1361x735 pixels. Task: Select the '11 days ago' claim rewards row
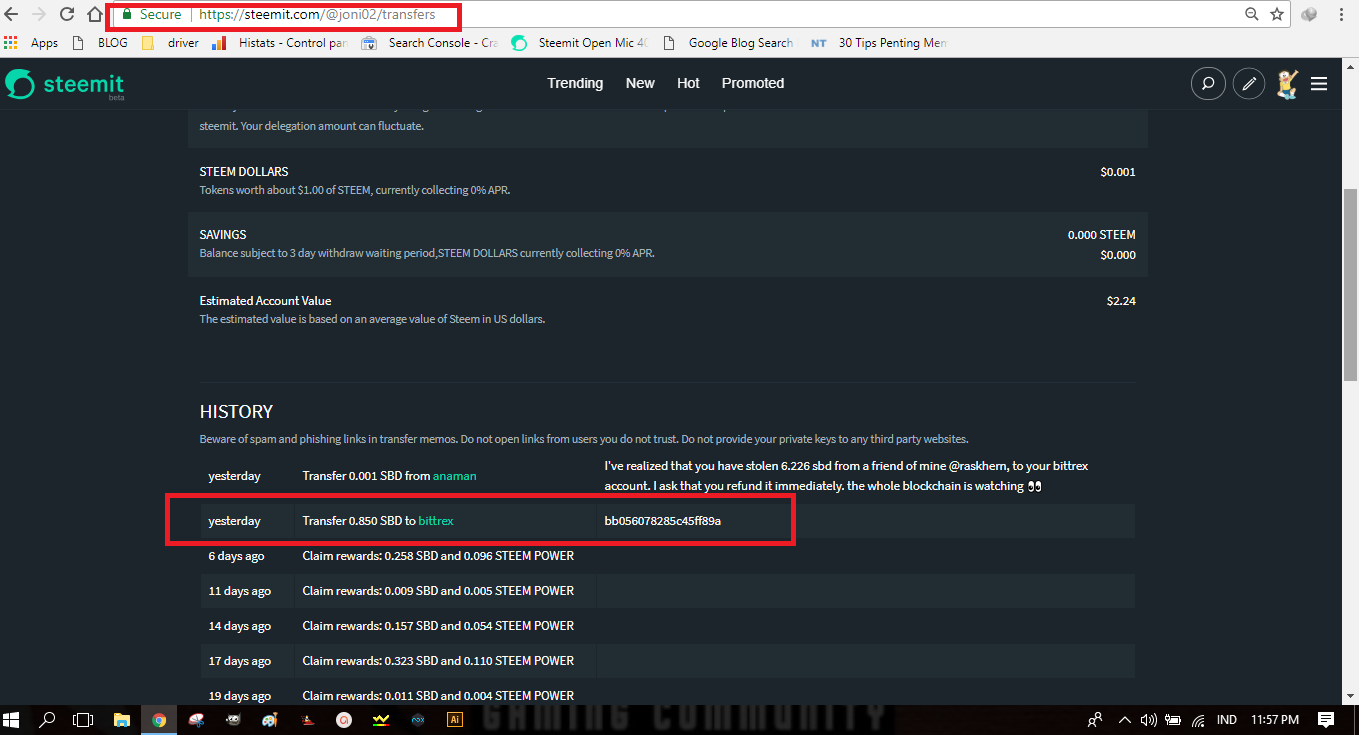coord(667,591)
